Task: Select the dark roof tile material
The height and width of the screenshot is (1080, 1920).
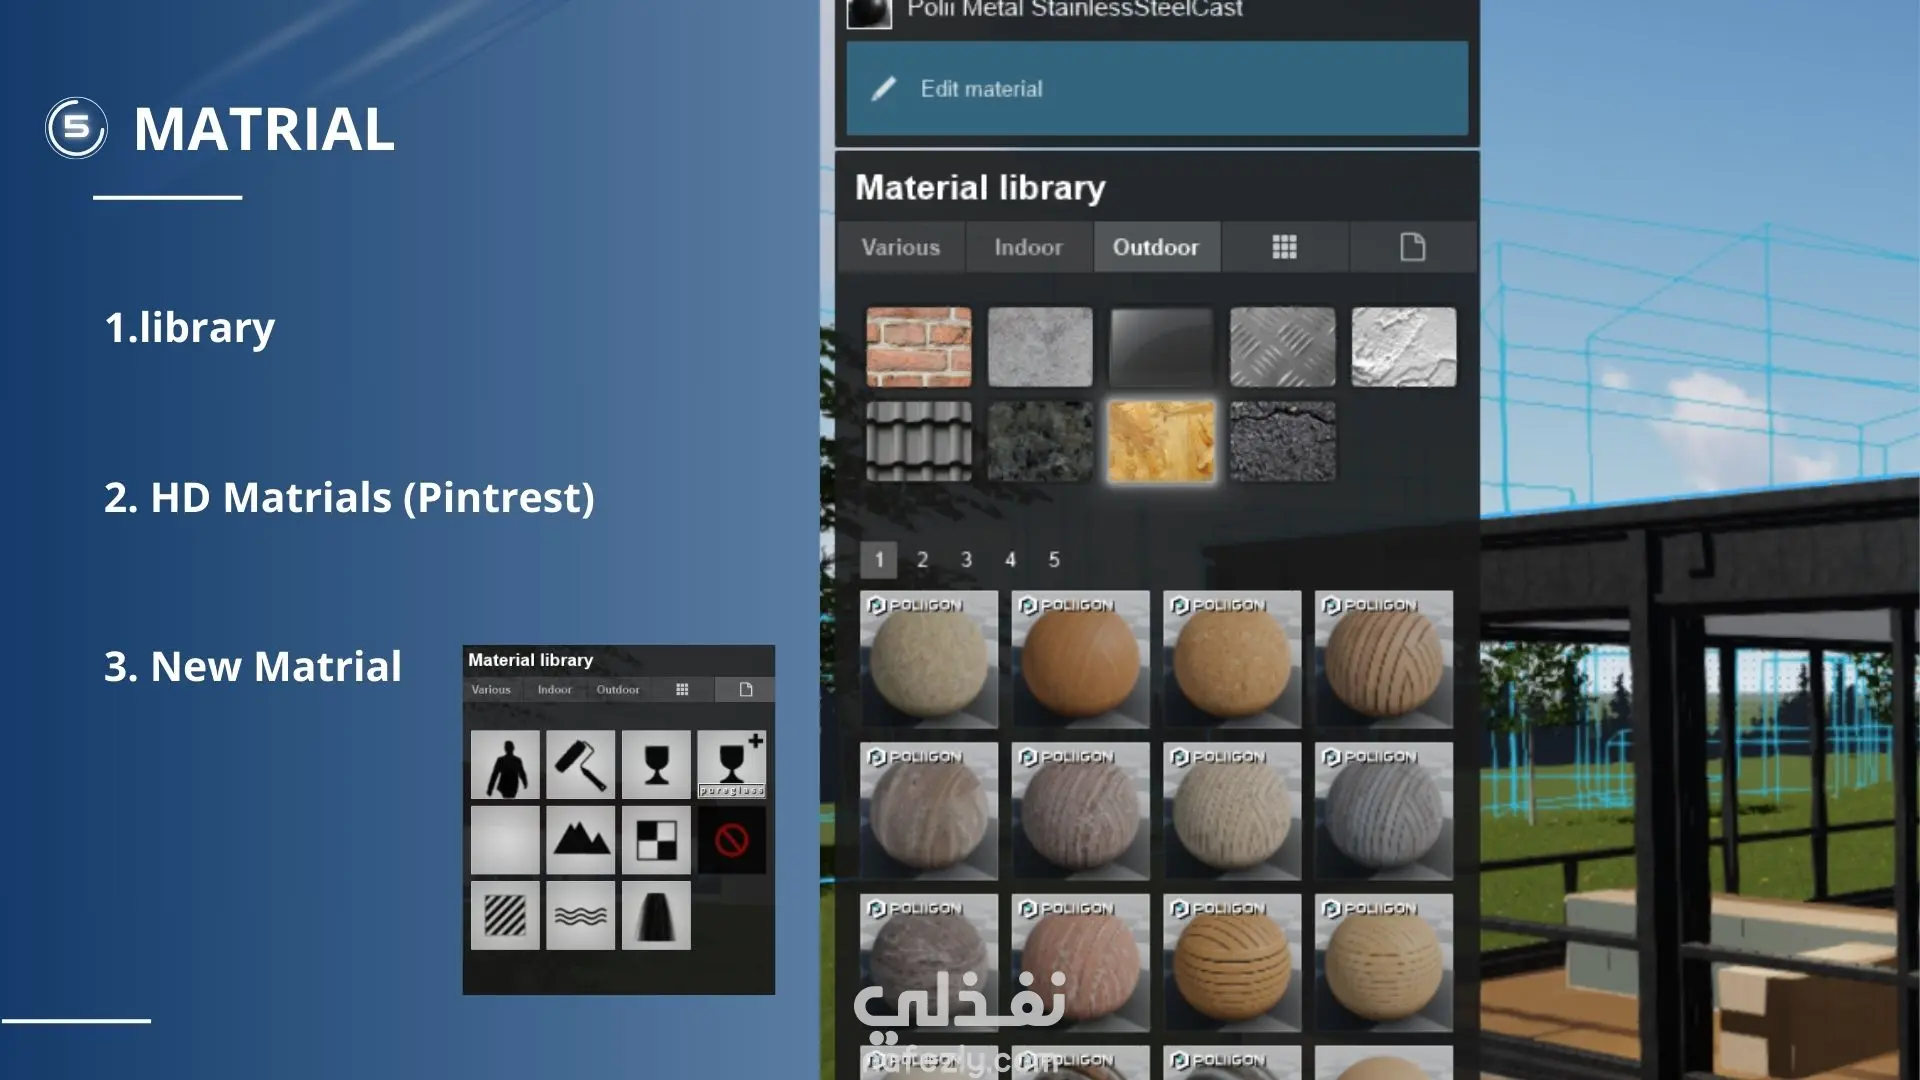Action: coord(918,441)
